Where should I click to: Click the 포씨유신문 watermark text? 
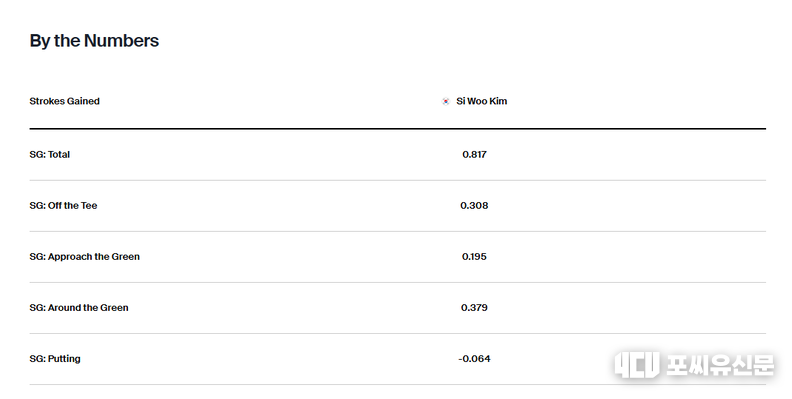719,364
